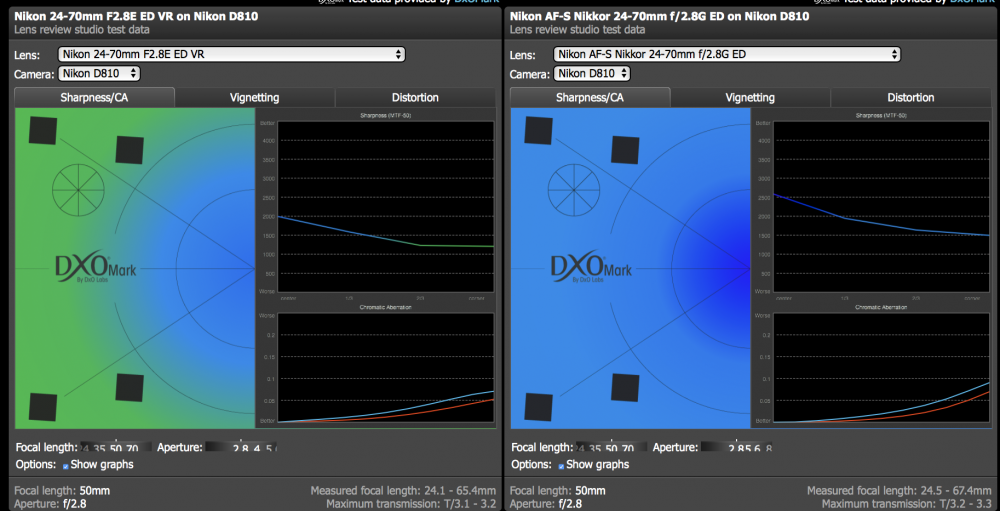Open the Lens dropdown showing Nikon 24-70mm F2.8E ED VR
Screen dimensions: 1000x511
232,54
